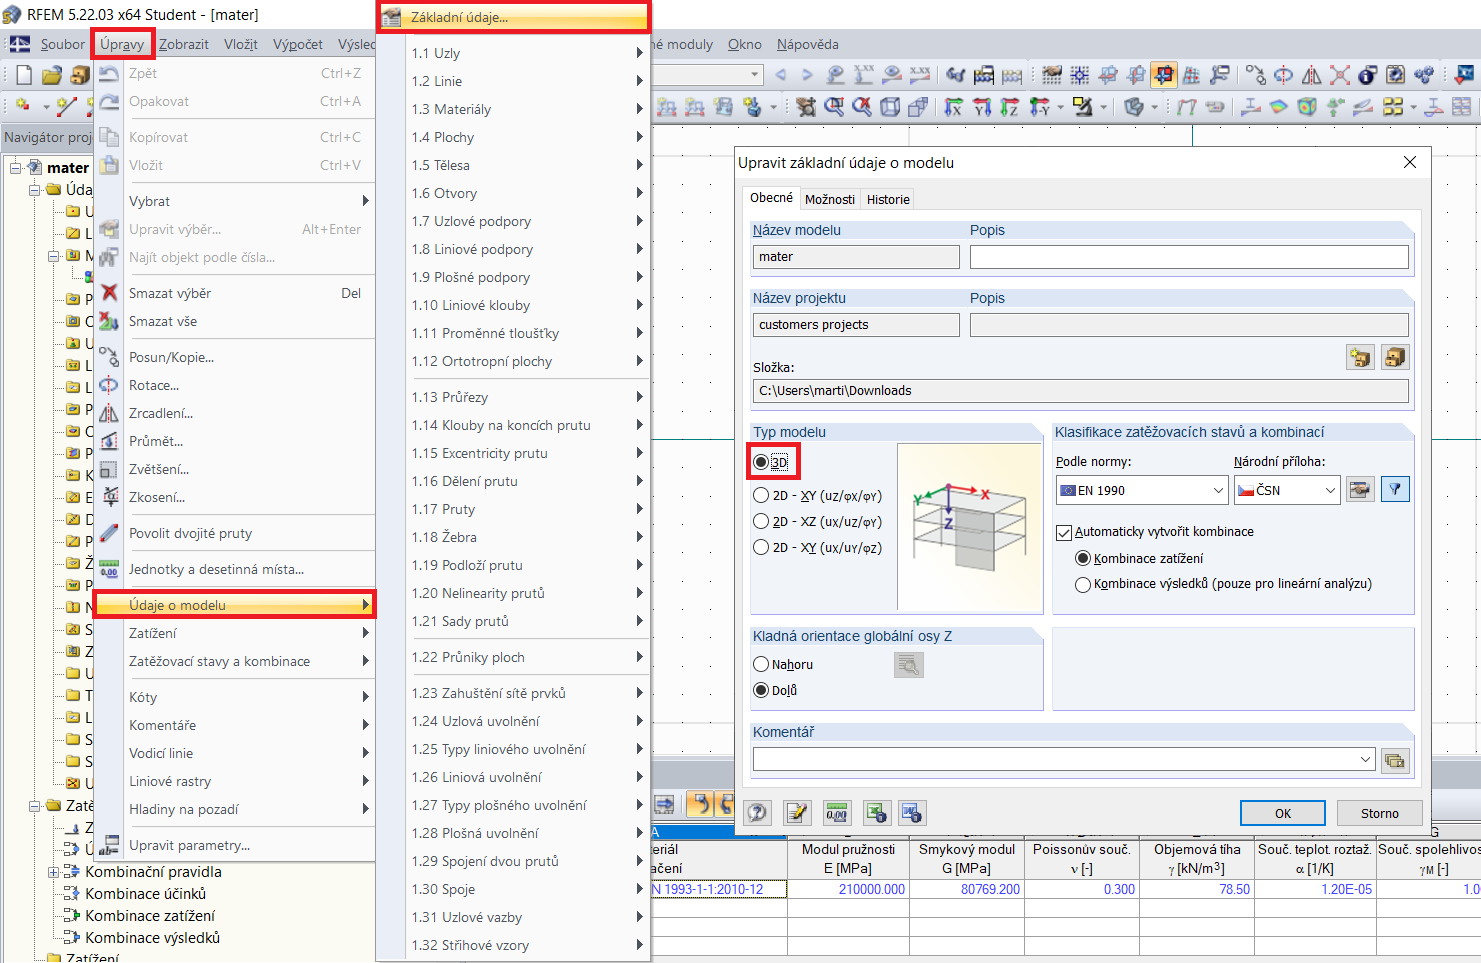1481x963 pixels.
Task: Select 2D - XY (uz/φx/φy) model type
Action: [761, 496]
